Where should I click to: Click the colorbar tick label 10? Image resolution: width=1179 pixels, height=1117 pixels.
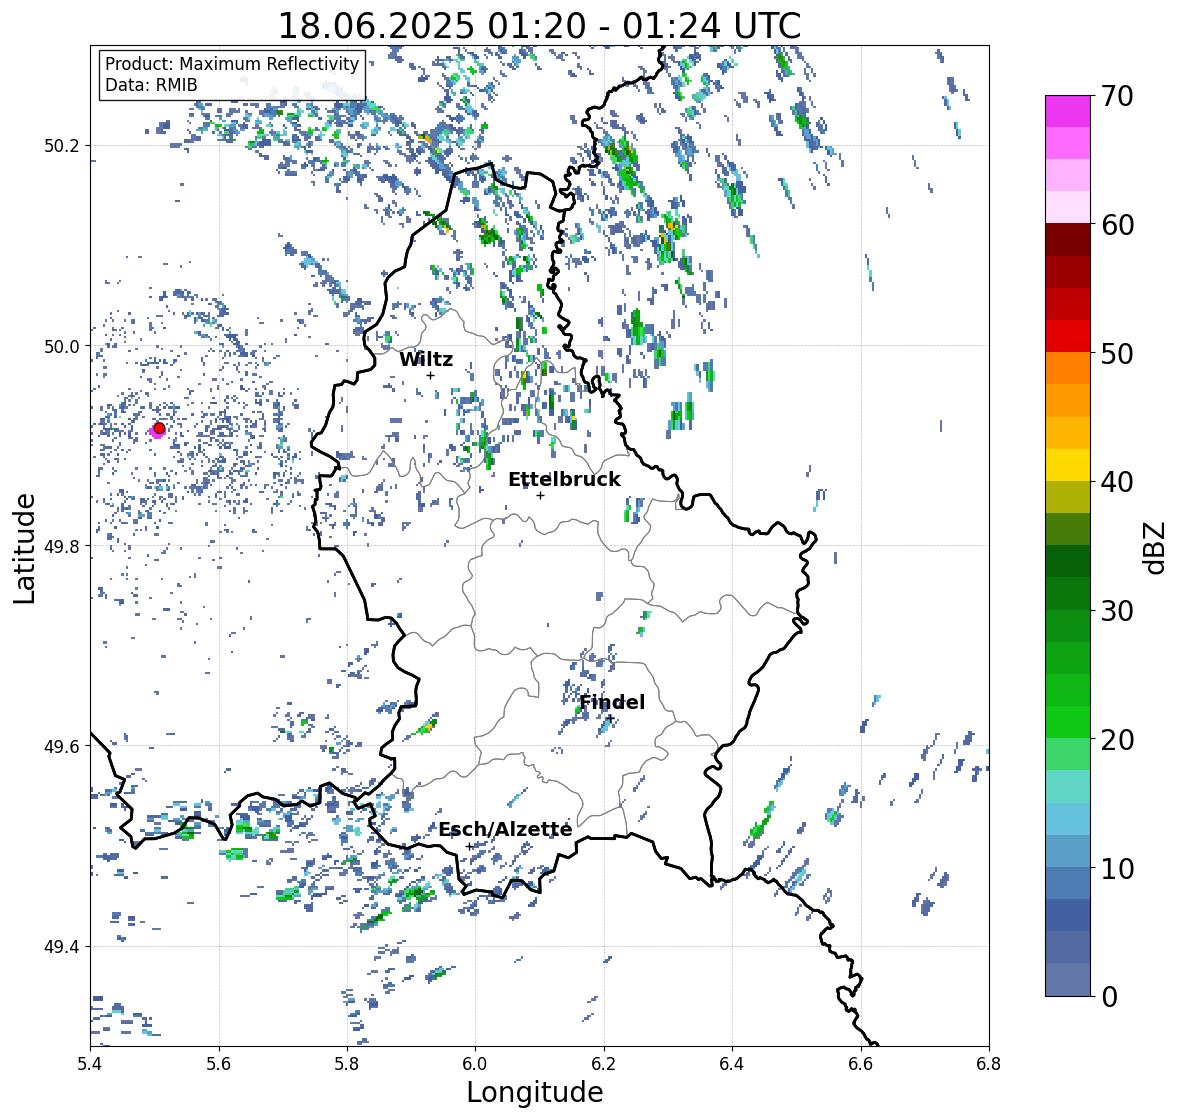[1117, 868]
